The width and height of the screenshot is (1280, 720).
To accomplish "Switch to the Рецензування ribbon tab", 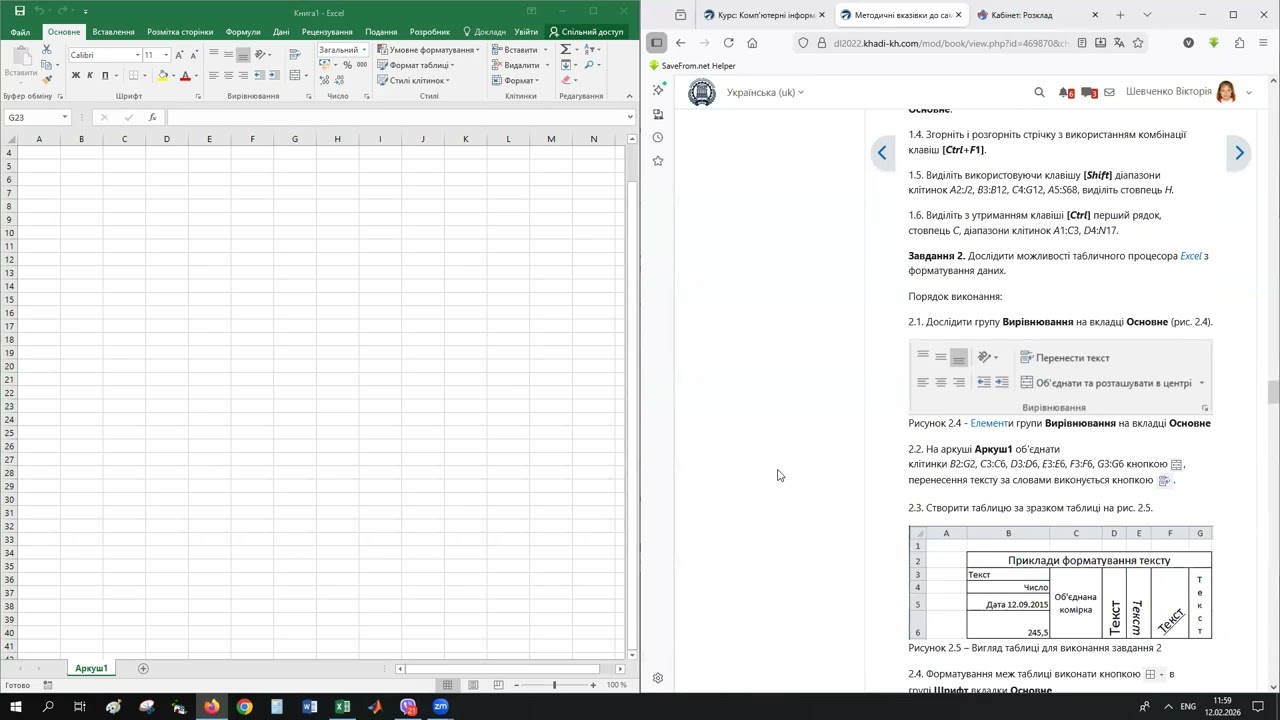I will click(327, 32).
